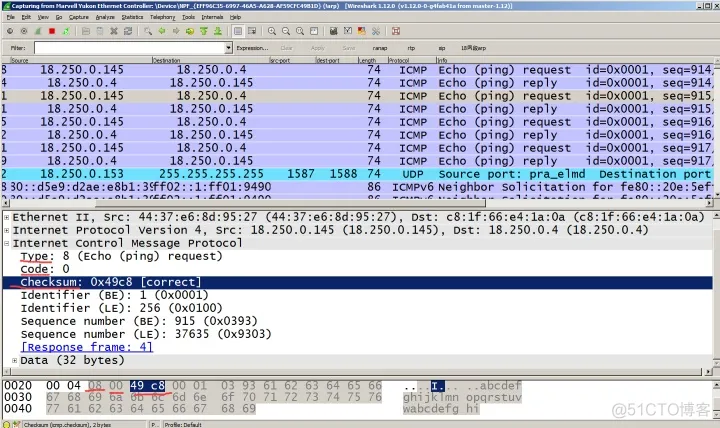Screen dimensions: 720x428
Task: Open capture options from the toolbar
Action: (x=24, y=31)
